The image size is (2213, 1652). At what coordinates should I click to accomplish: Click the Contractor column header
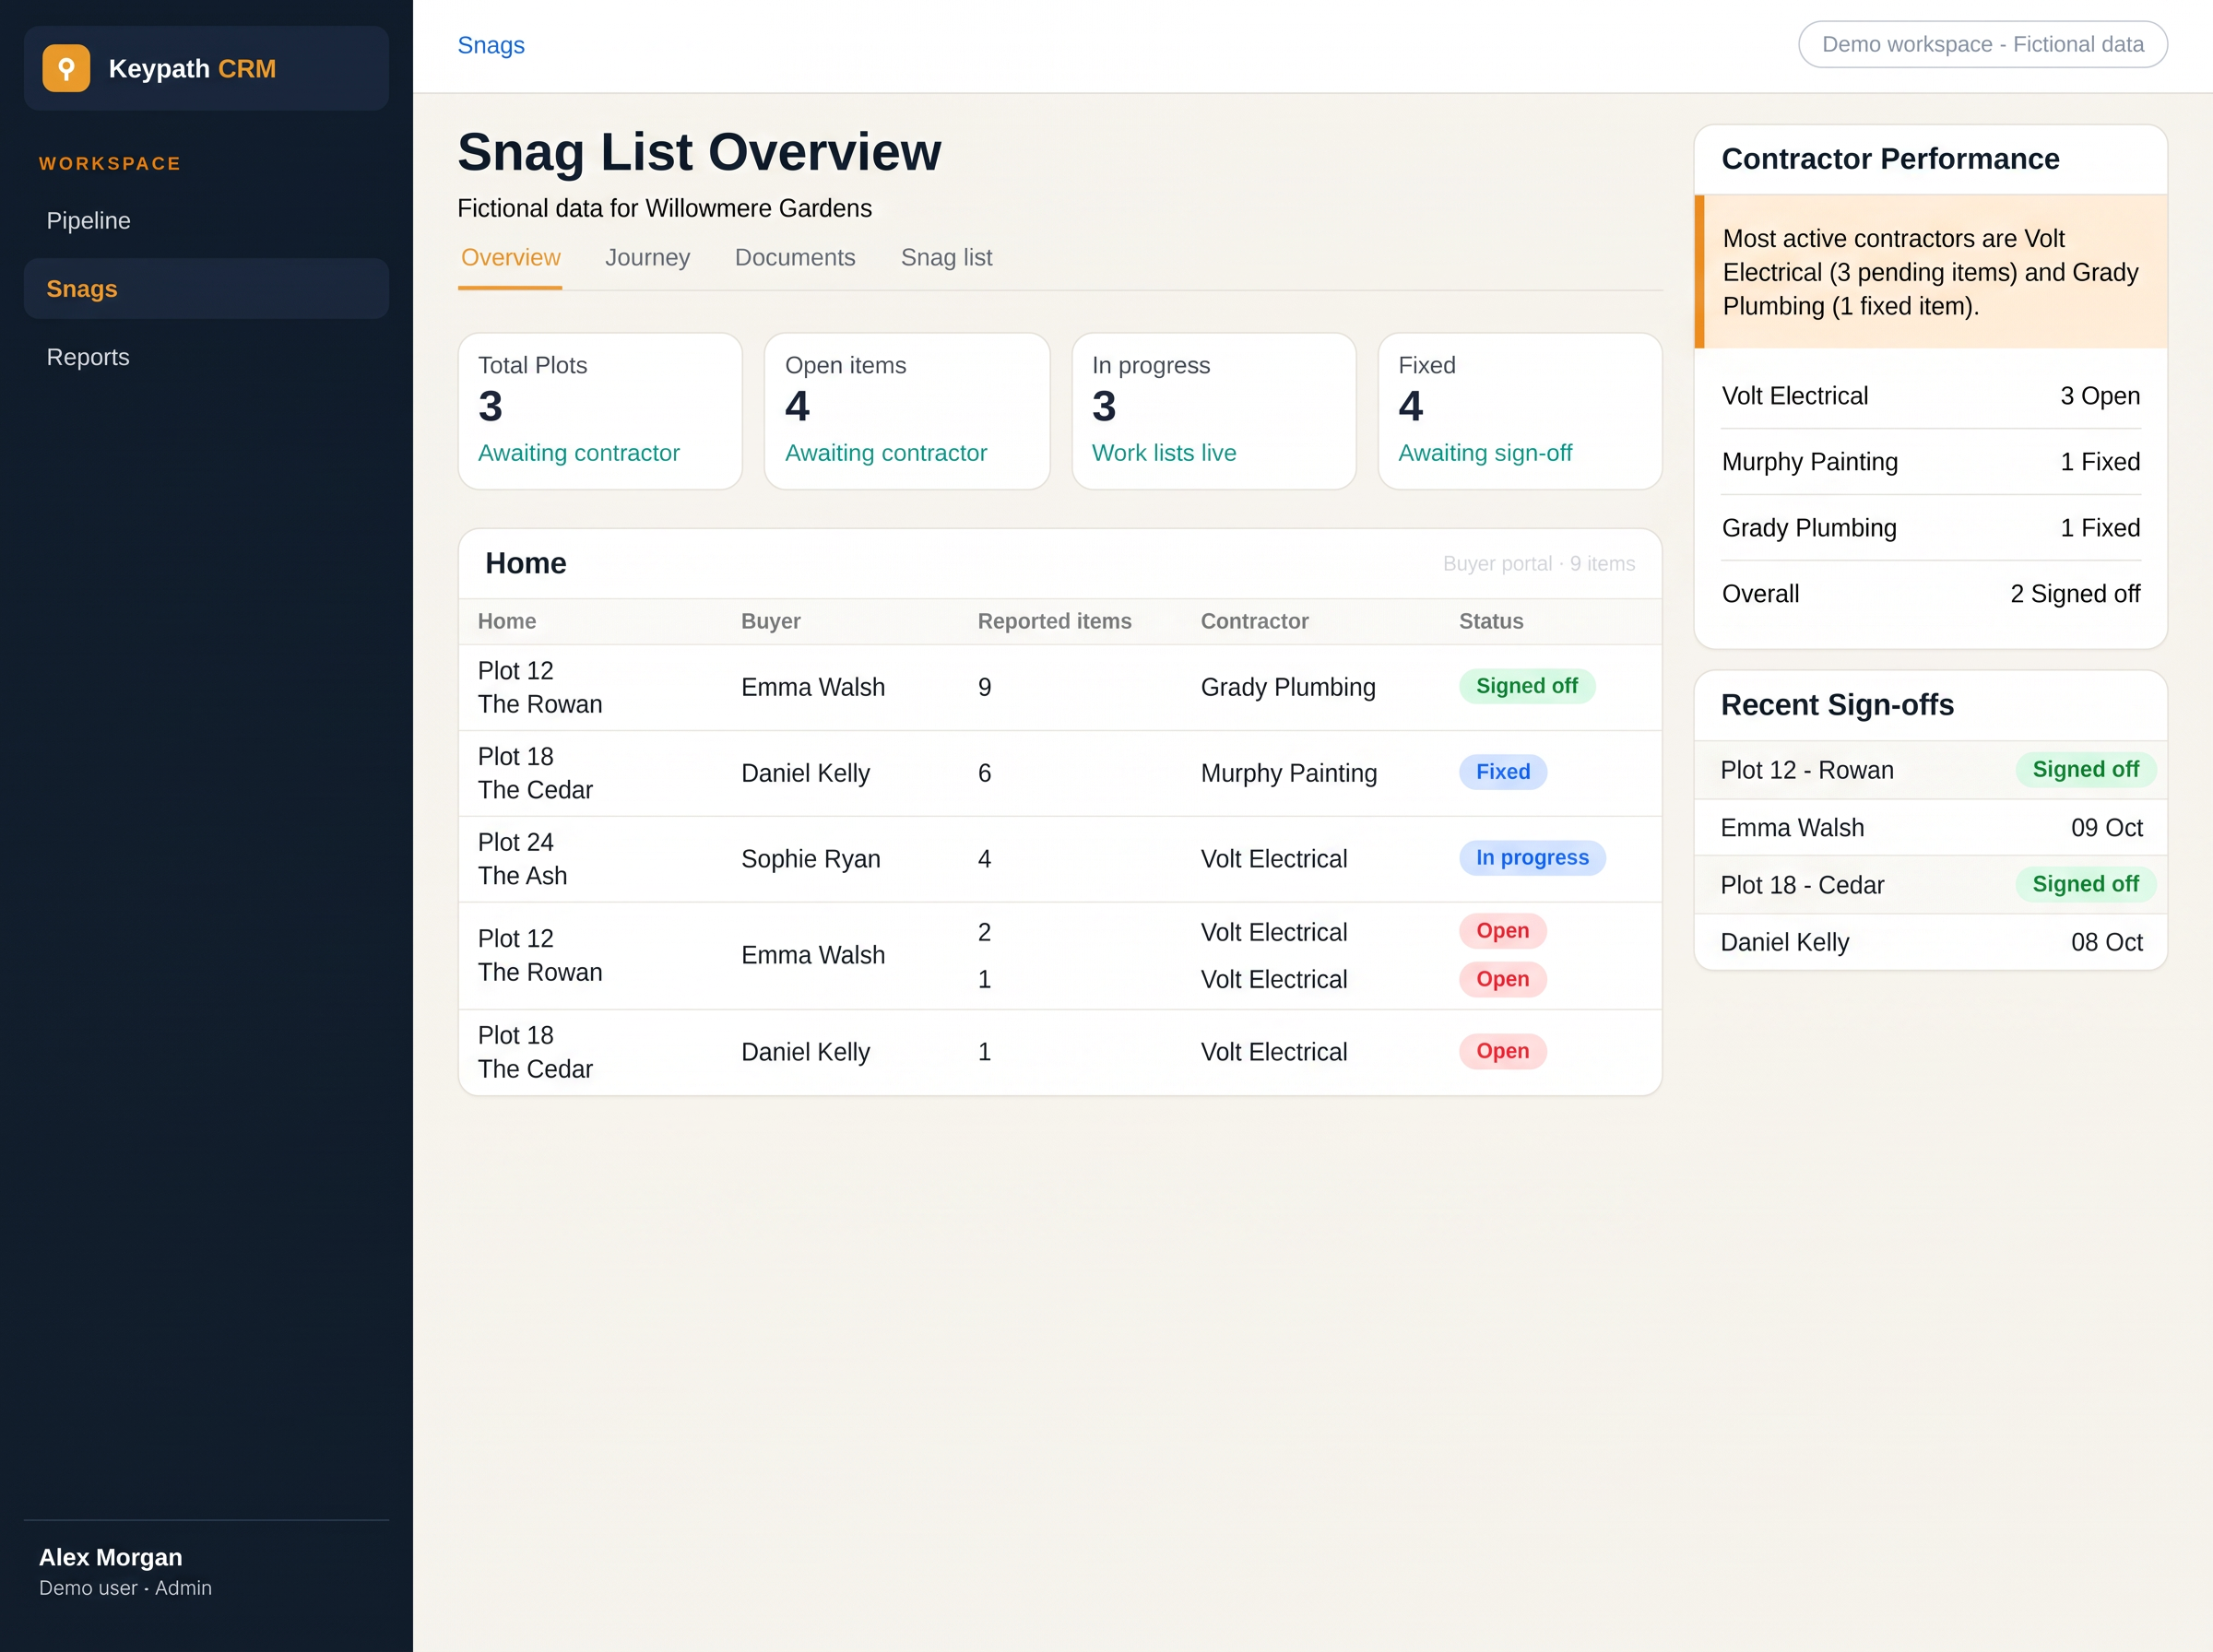click(x=1255, y=621)
